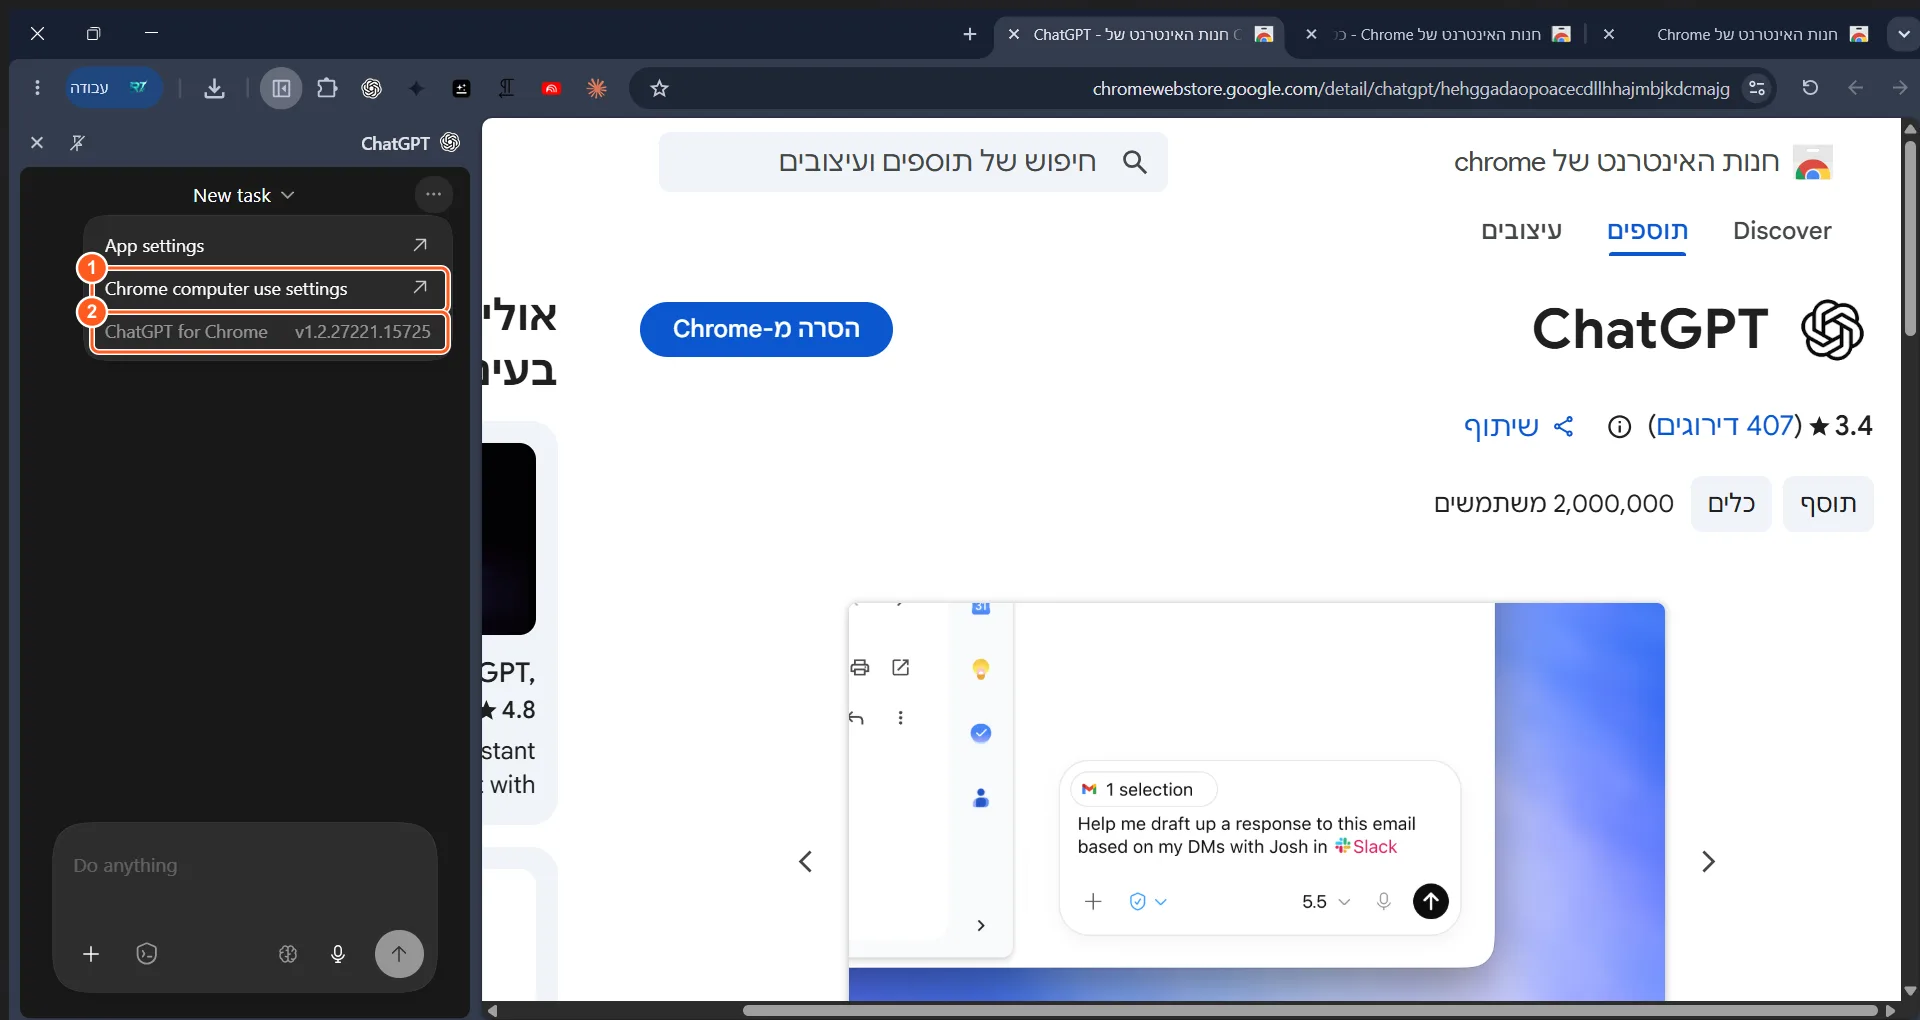Screen dimensions: 1920x1020
Task: Send the prompt with the up-arrow button
Action: pyautogui.click(x=399, y=954)
